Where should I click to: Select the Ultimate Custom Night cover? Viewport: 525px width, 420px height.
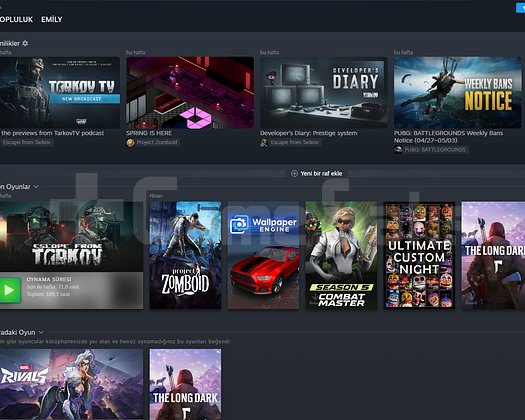click(x=419, y=255)
